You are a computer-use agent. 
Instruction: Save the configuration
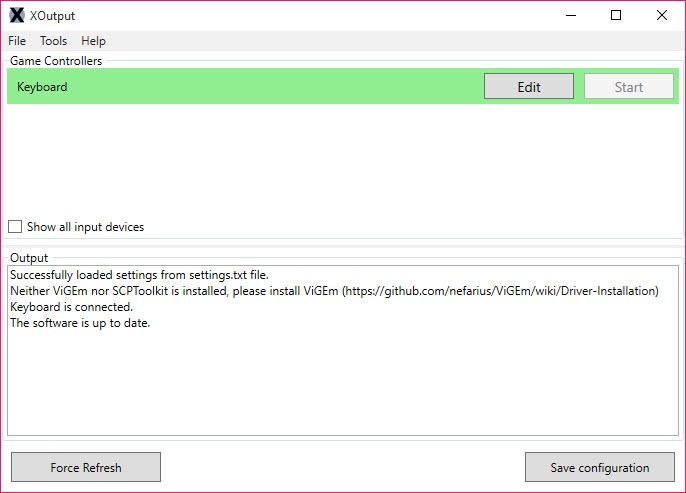(x=599, y=467)
